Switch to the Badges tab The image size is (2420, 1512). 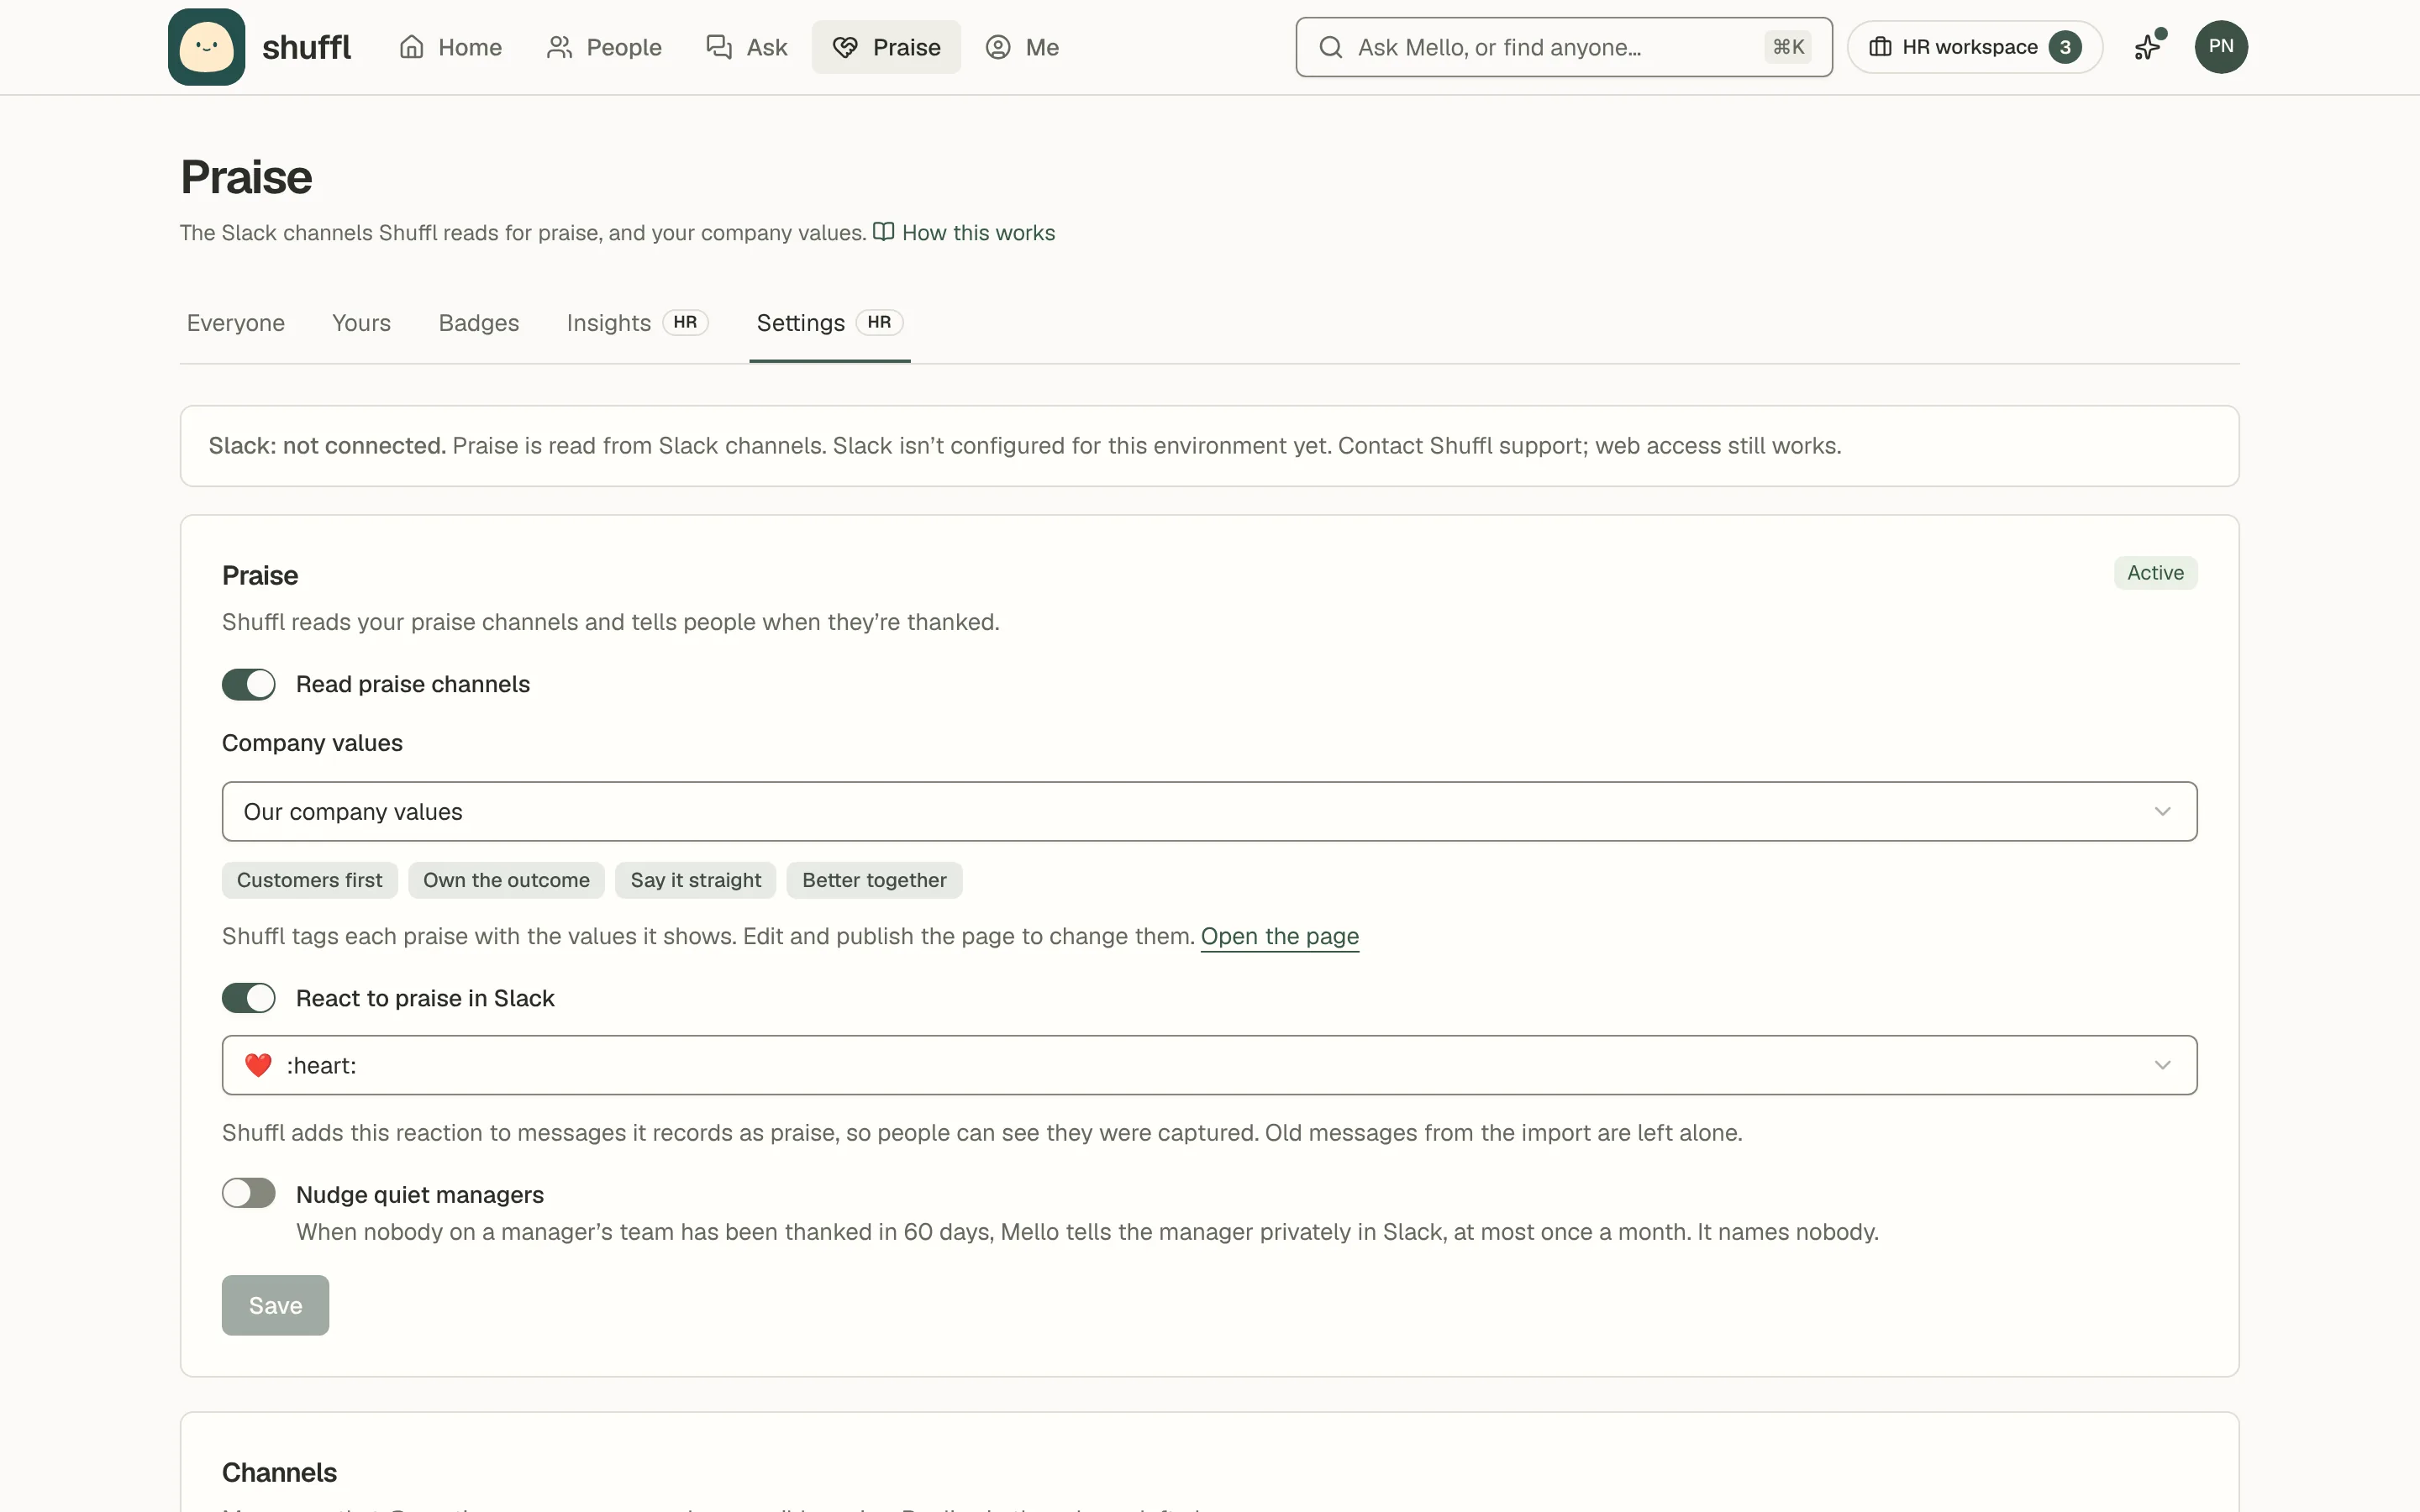[x=479, y=323]
